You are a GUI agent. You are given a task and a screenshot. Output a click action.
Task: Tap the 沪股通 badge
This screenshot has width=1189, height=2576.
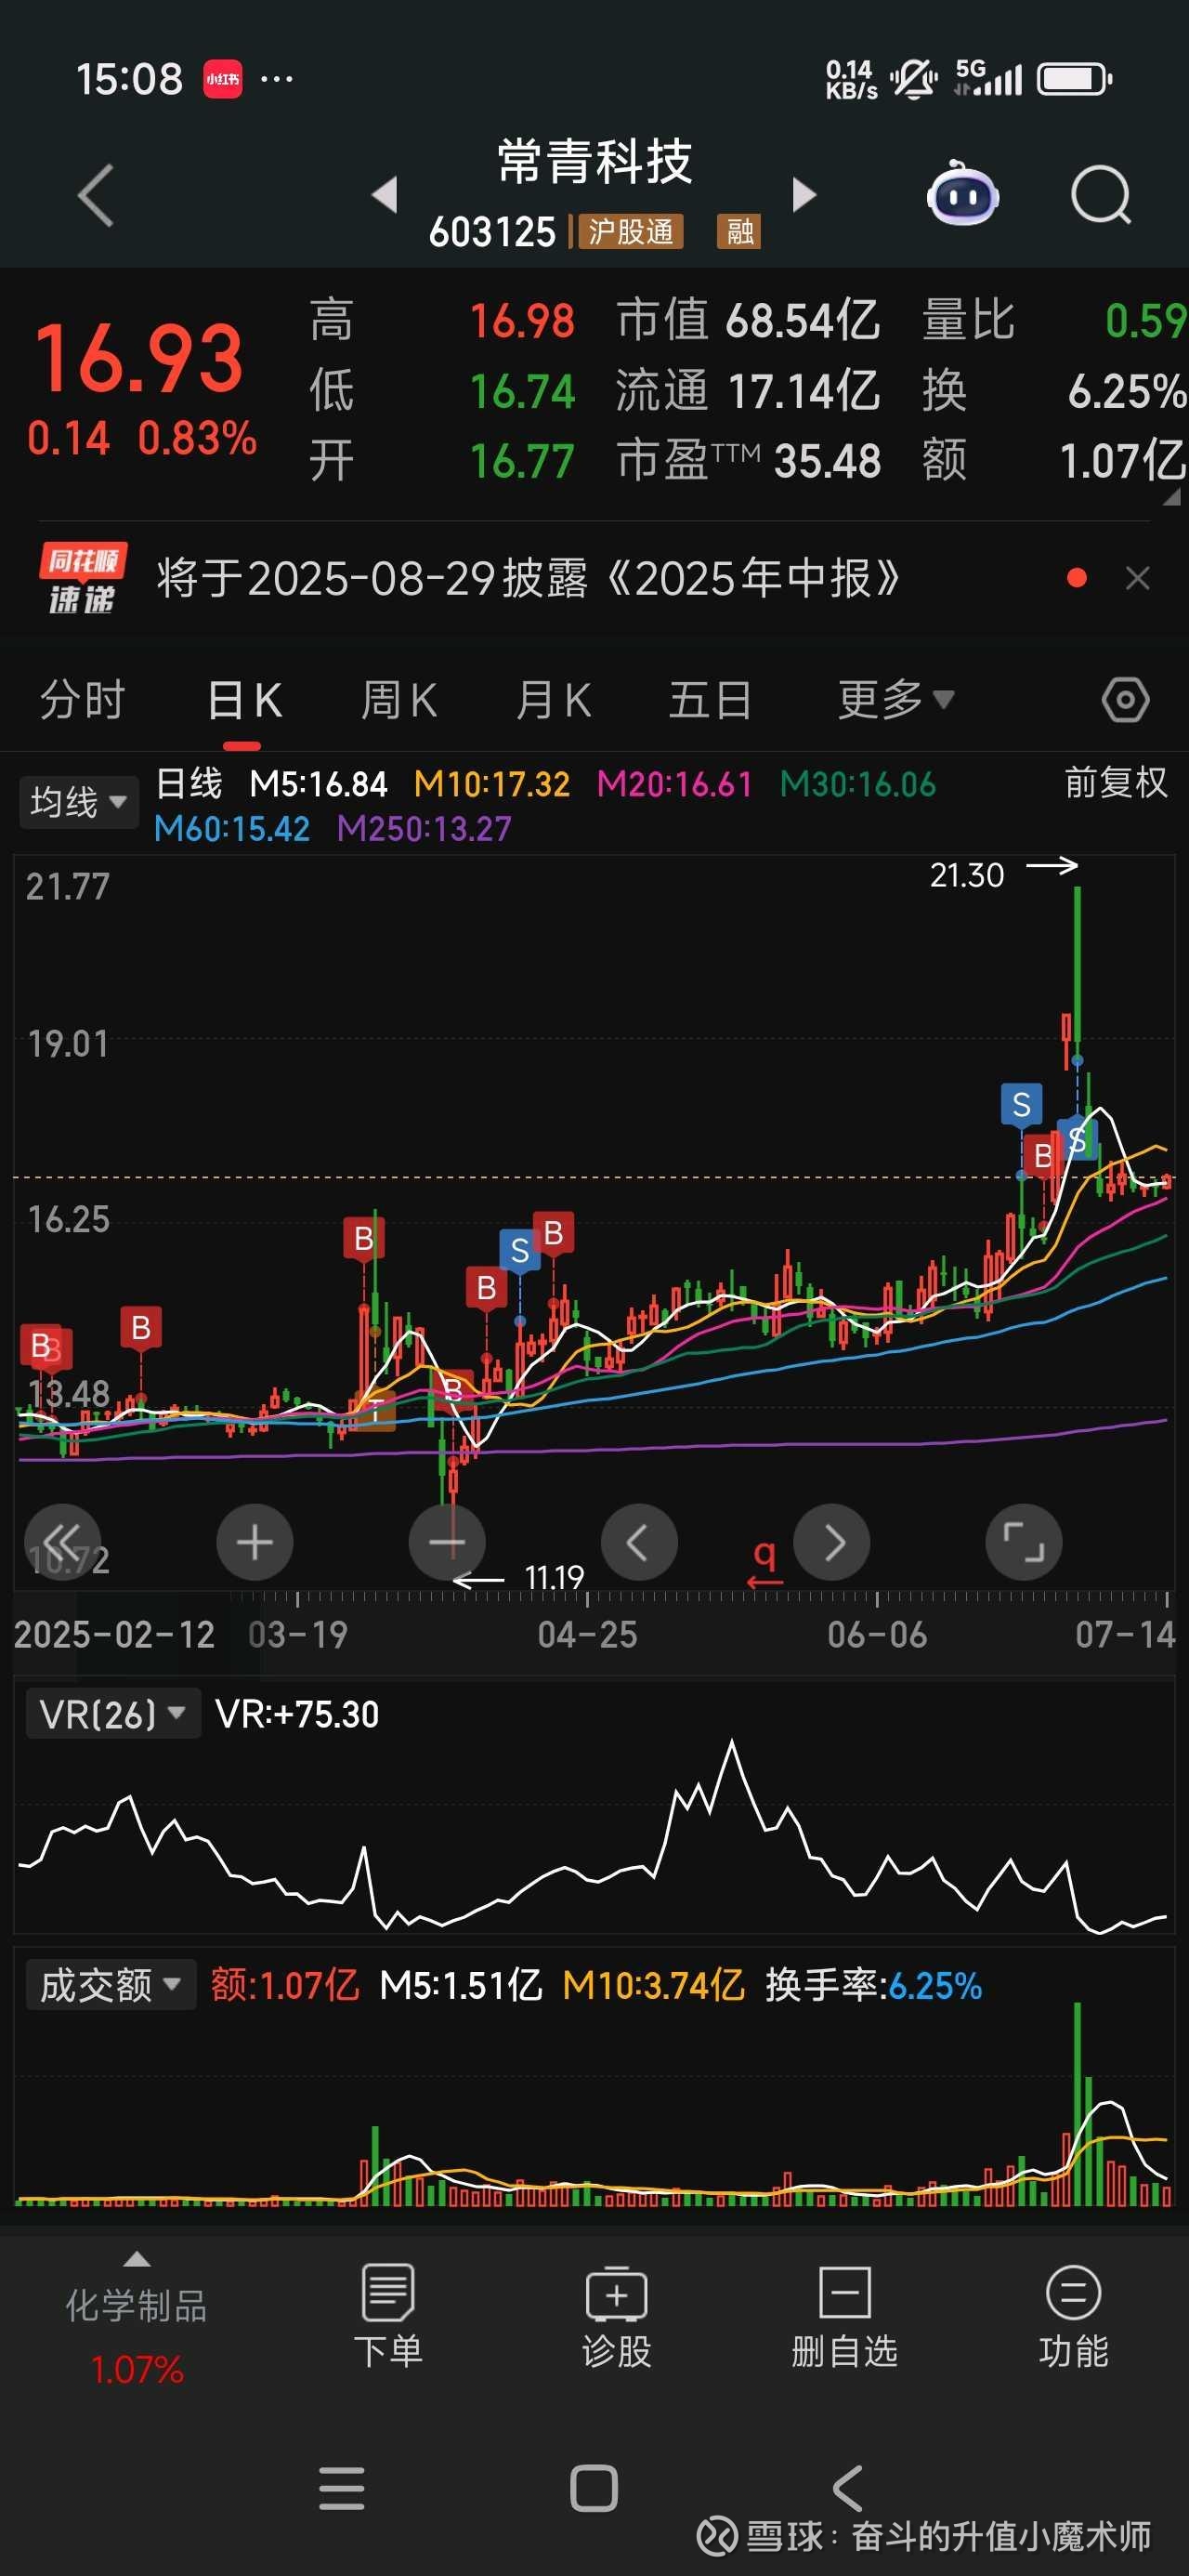pos(630,232)
